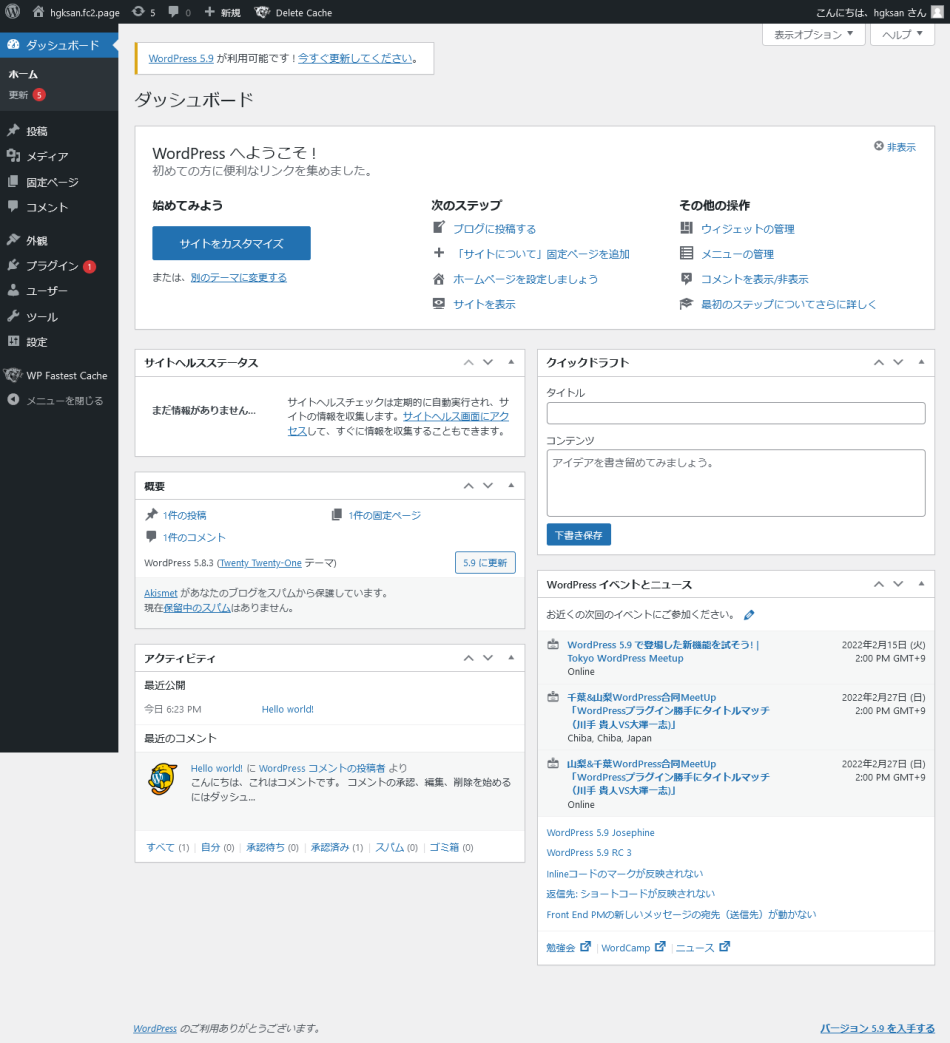Open 1件の固定ページ link

pos(385,516)
